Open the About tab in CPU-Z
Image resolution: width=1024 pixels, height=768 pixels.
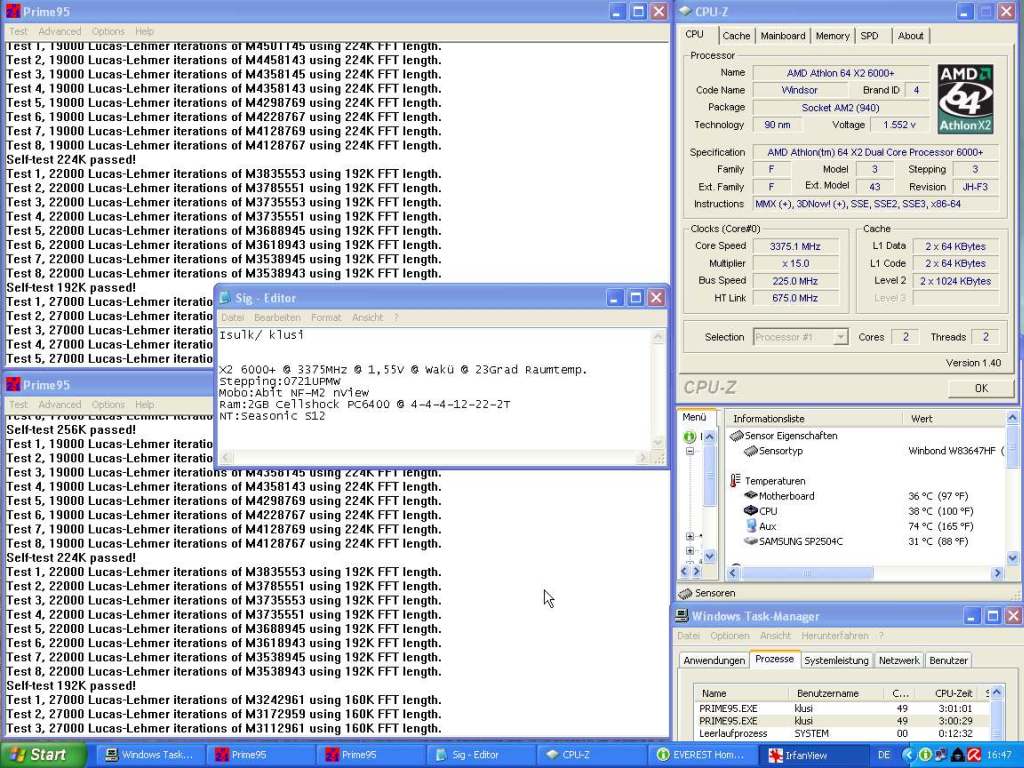pos(910,36)
